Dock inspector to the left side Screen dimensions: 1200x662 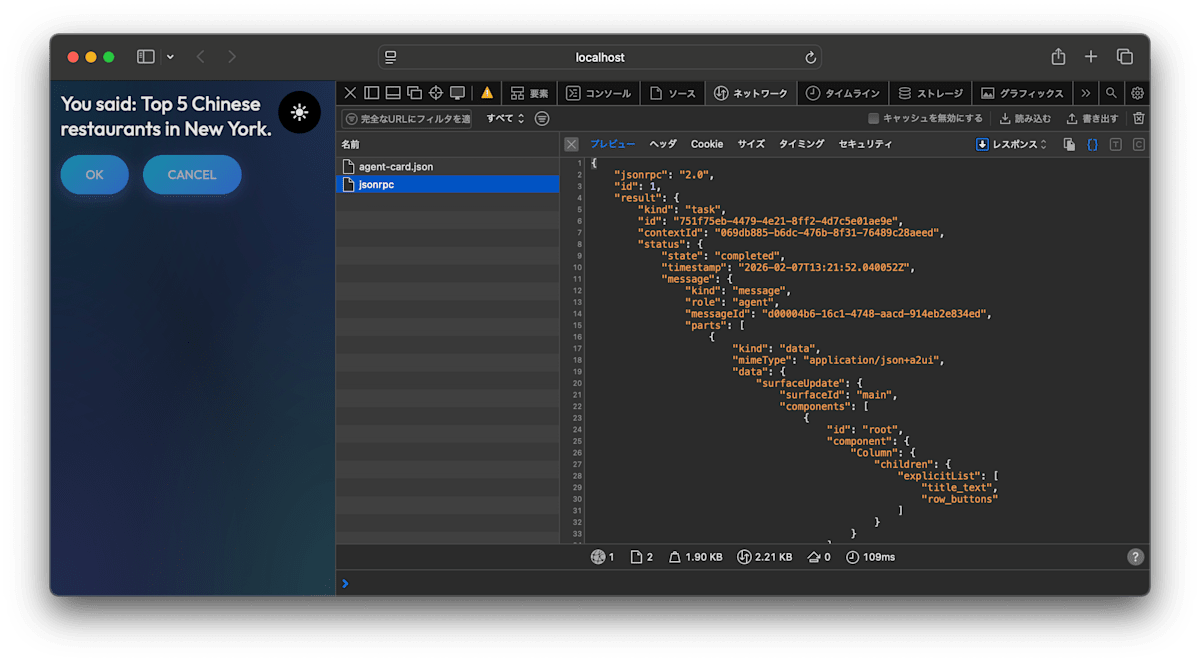click(x=371, y=93)
